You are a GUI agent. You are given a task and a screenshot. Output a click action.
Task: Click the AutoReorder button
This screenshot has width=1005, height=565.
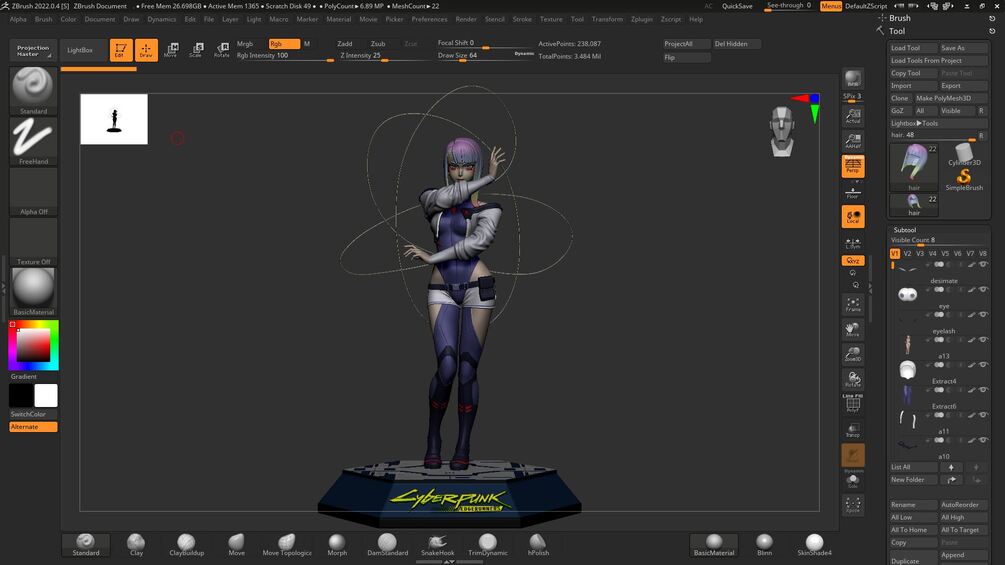click(963, 505)
